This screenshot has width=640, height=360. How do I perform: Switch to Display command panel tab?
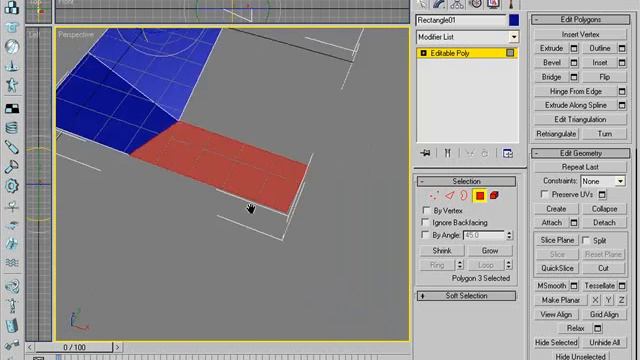coord(493,4)
